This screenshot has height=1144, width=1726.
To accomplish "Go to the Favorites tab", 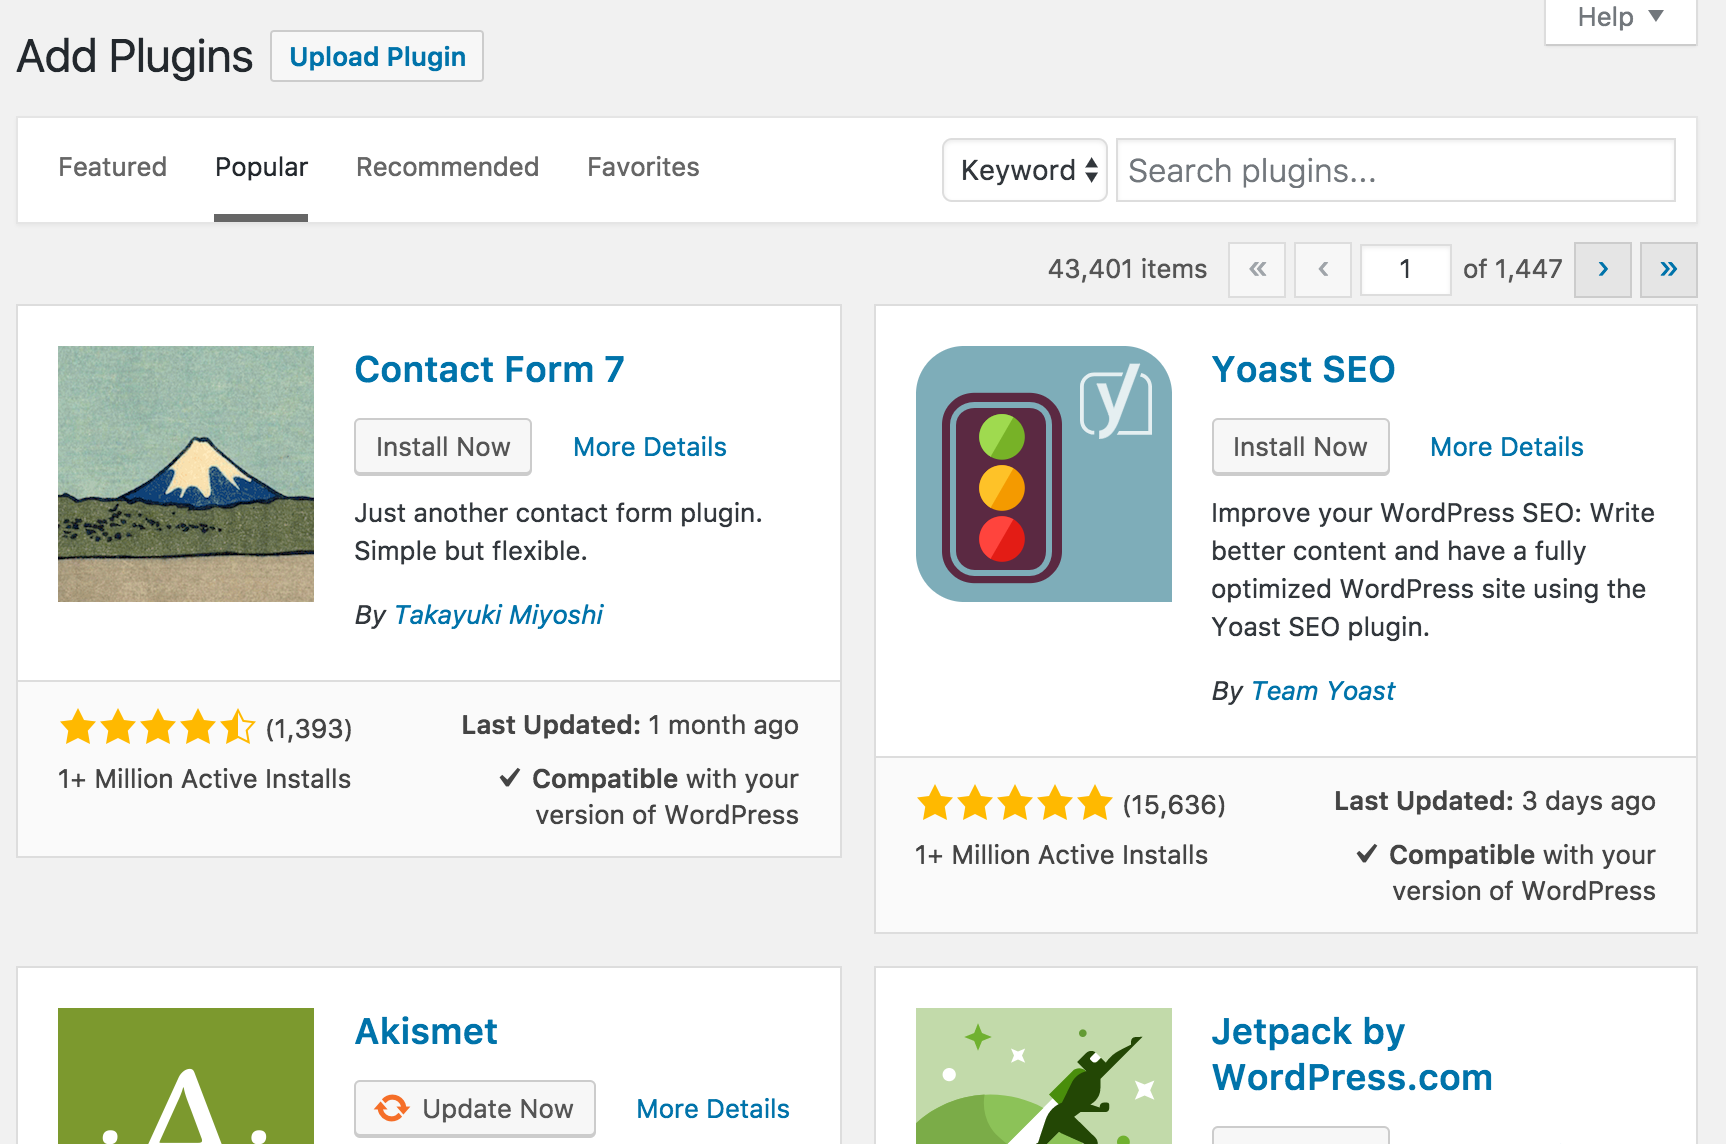I will [x=643, y=167].
